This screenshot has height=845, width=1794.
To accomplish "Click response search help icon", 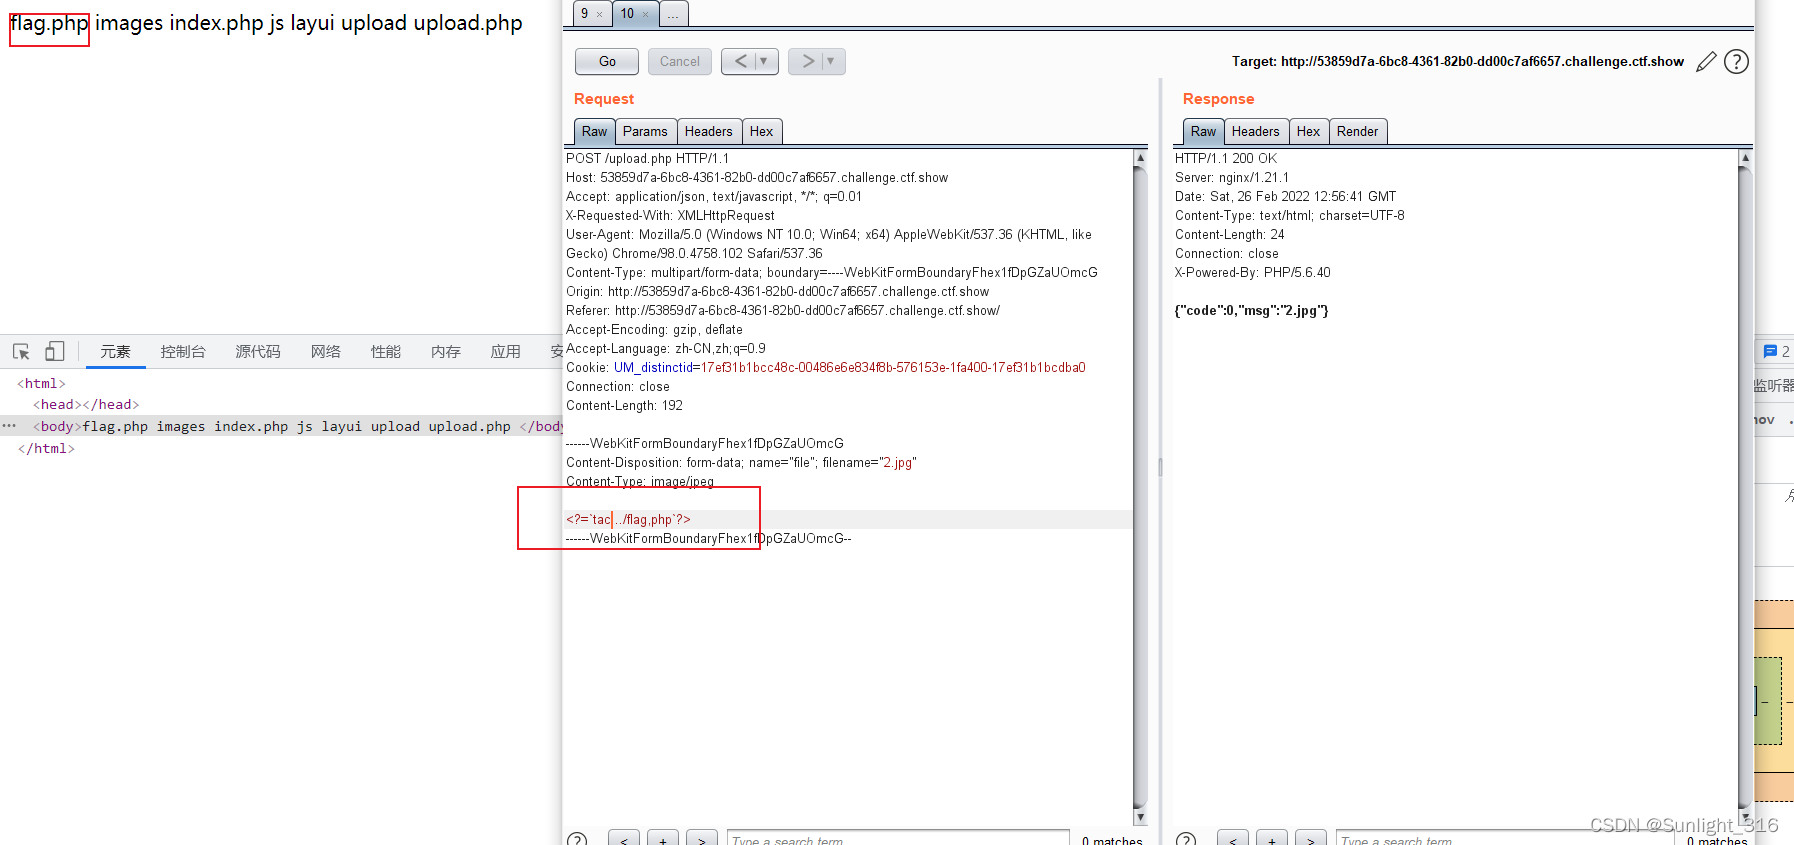I will pos(1186,840).
